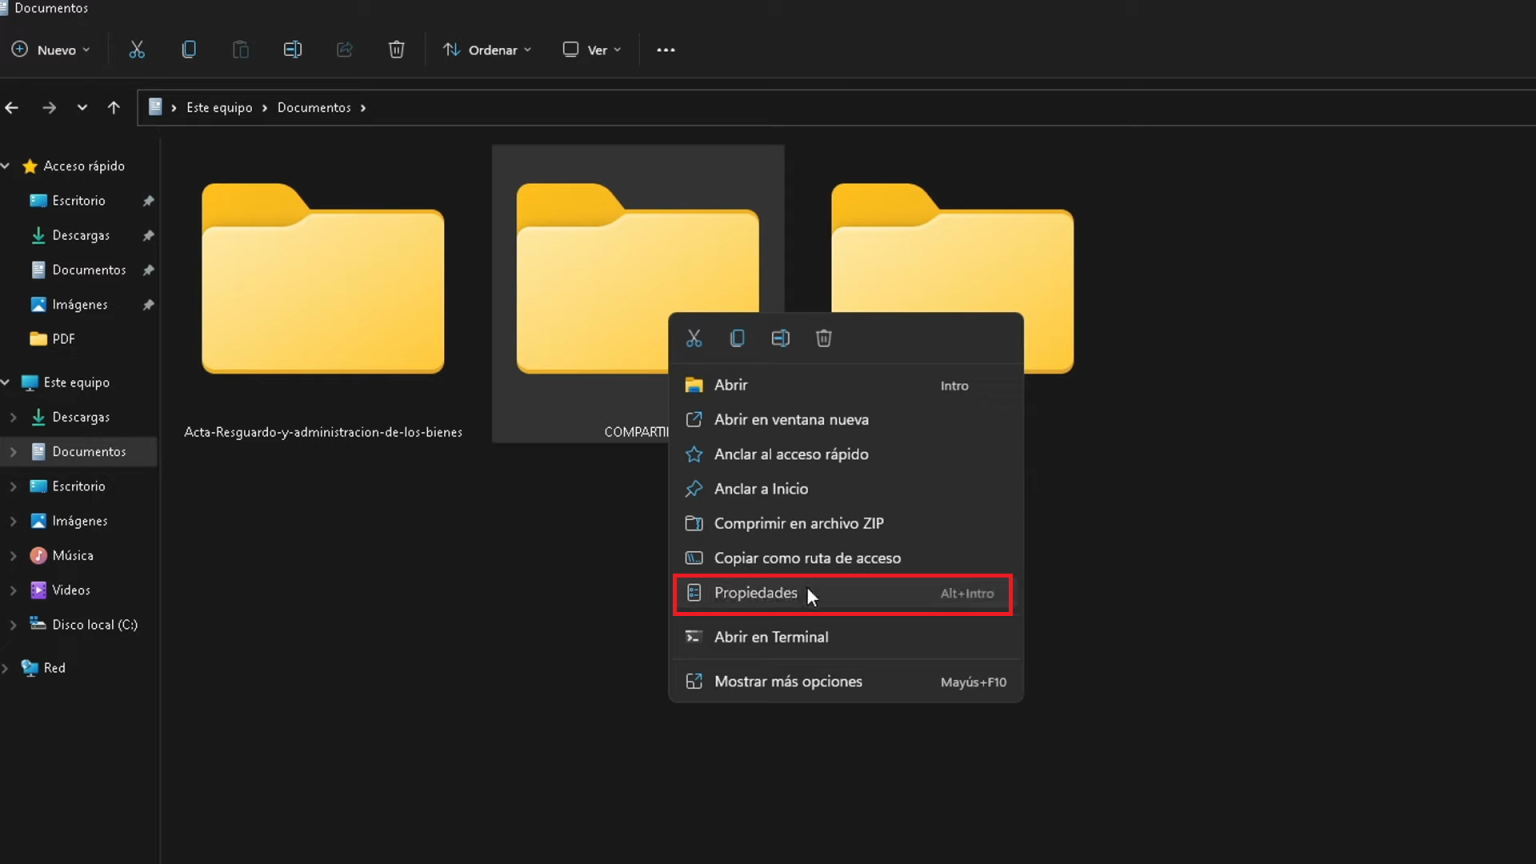Open pinned Documentos in Acceso rápido

[x=89, y=270]
